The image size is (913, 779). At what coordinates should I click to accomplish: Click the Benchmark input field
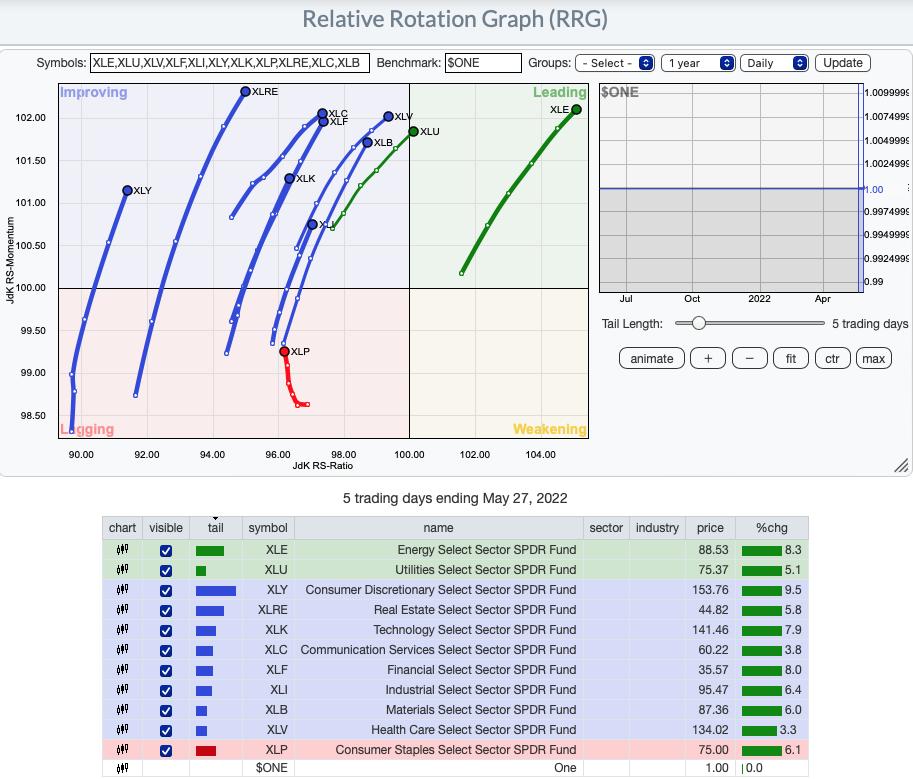pos(483,63)
